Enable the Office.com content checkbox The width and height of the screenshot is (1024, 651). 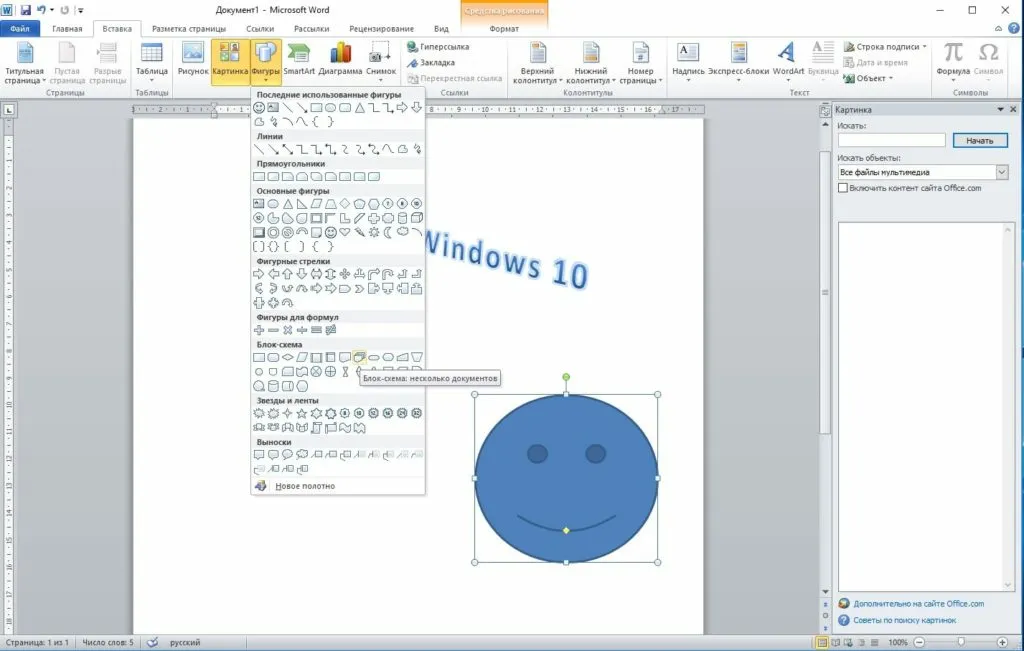pos(843,188)
